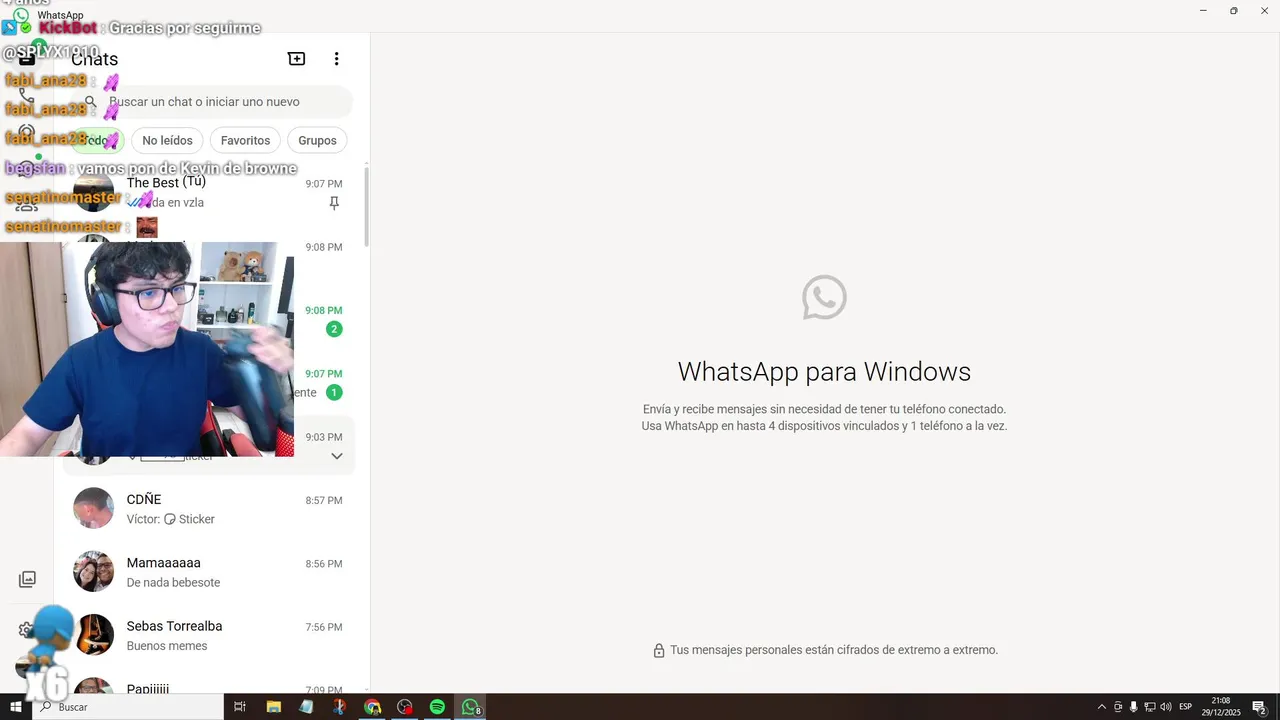Open the clock showing 21:08
1280x720 pixels.
(1221, 707)
